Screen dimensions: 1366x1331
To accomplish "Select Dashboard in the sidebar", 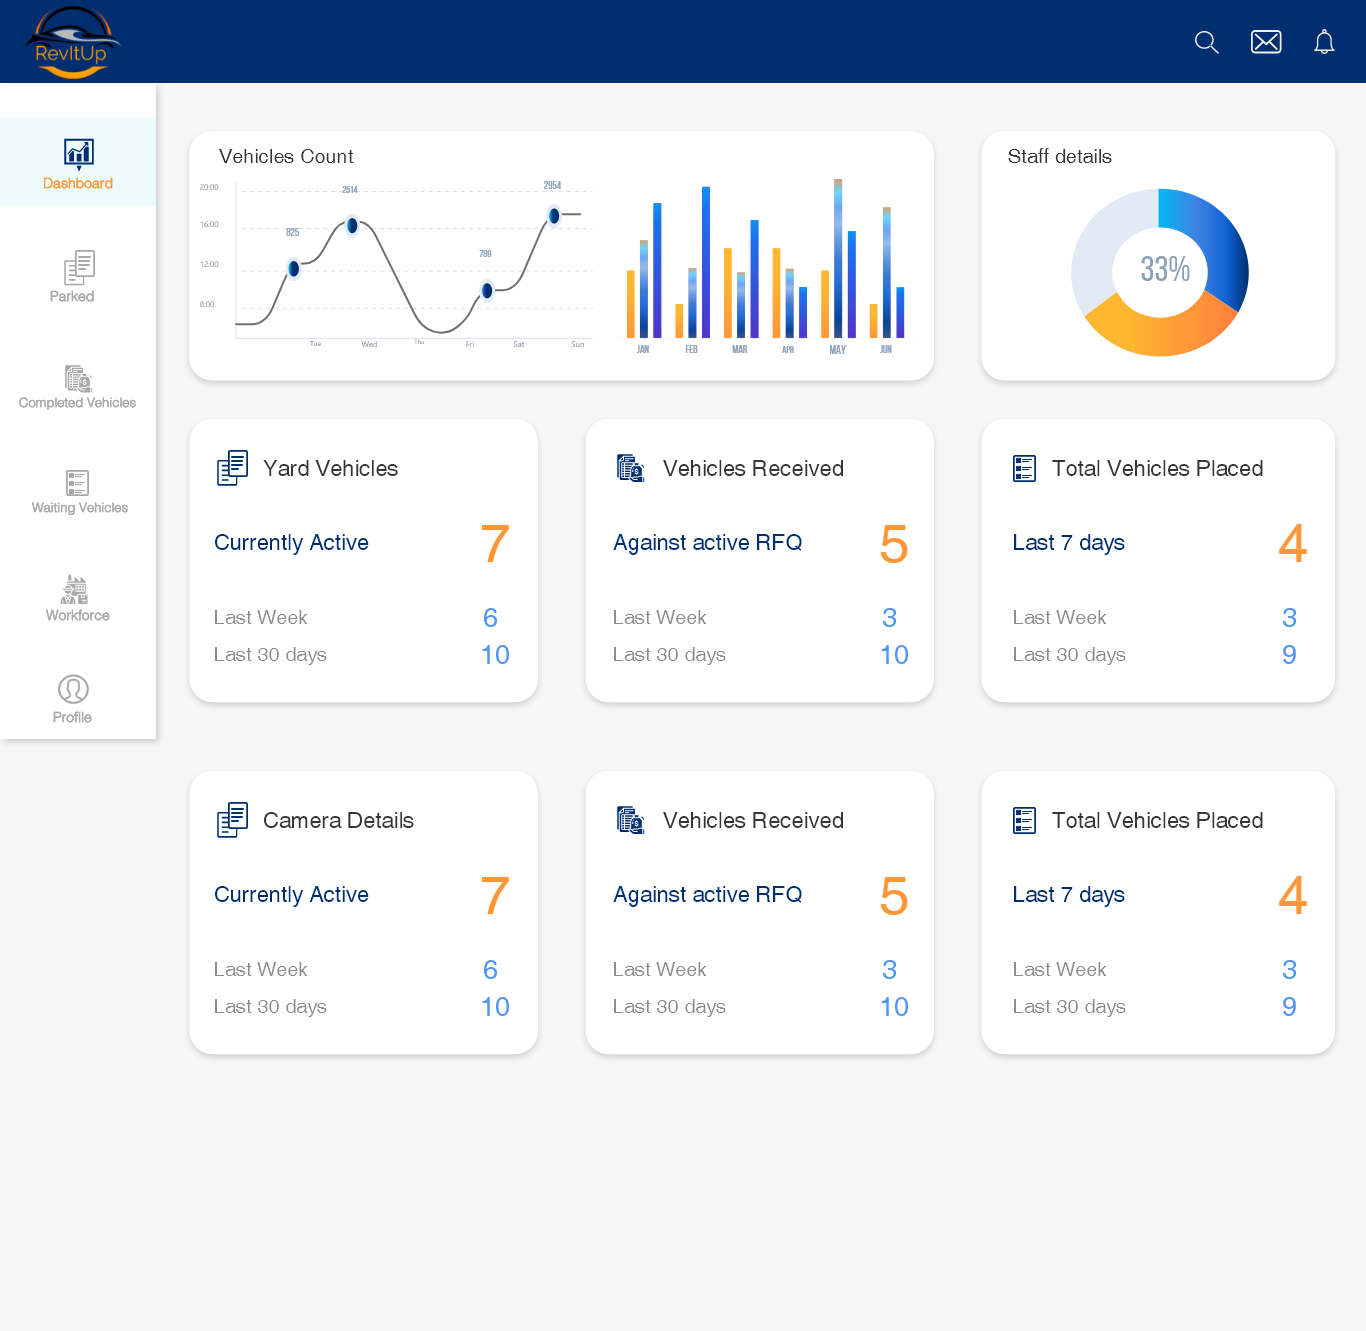I will coord(78,164).
